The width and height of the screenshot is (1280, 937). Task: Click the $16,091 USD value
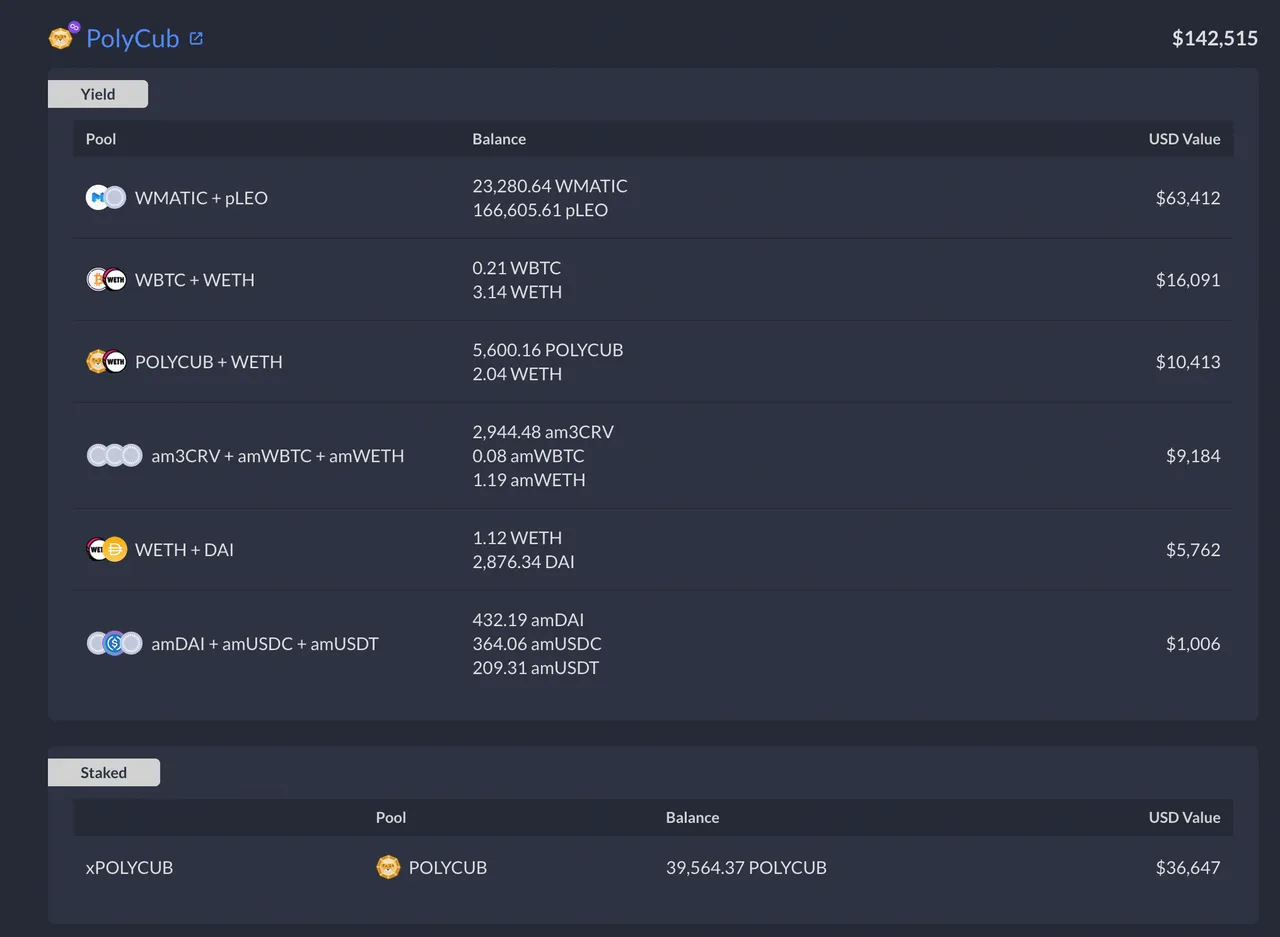coord(1188,280)
